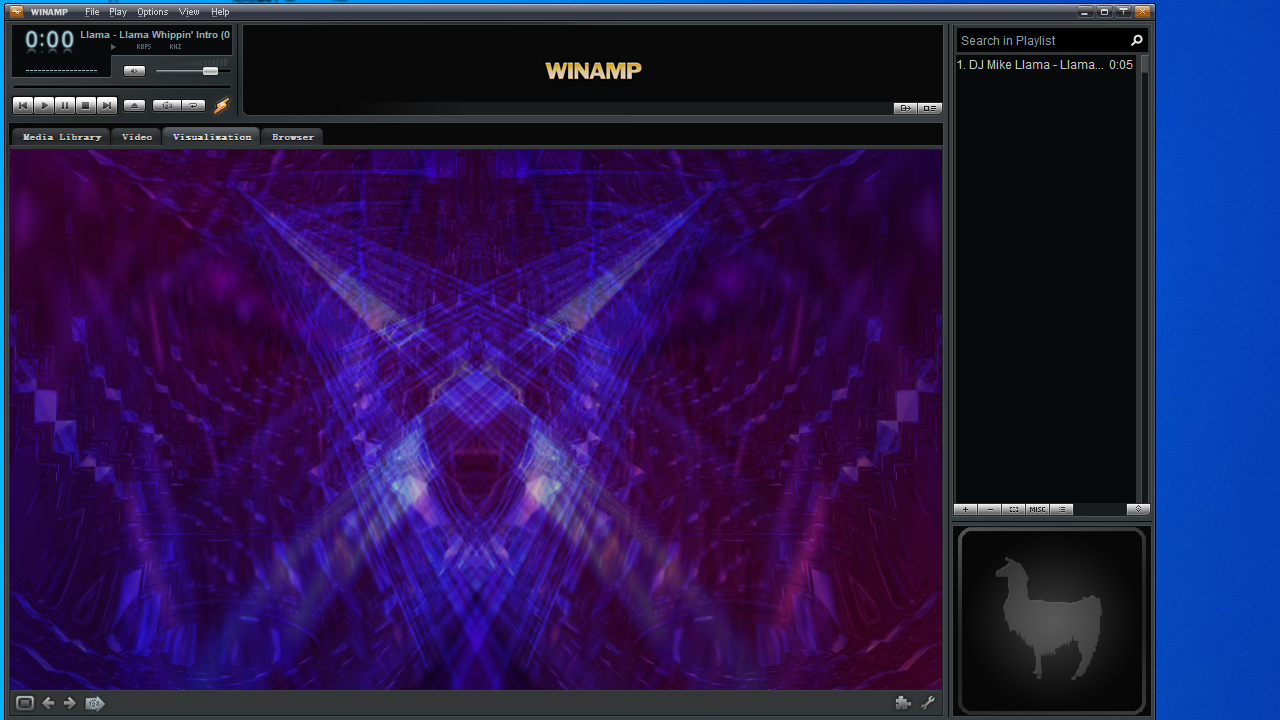Click the wrench to configure the visualizer
This screenshot has width=1280, height=720.
click(x=928, y=703)
